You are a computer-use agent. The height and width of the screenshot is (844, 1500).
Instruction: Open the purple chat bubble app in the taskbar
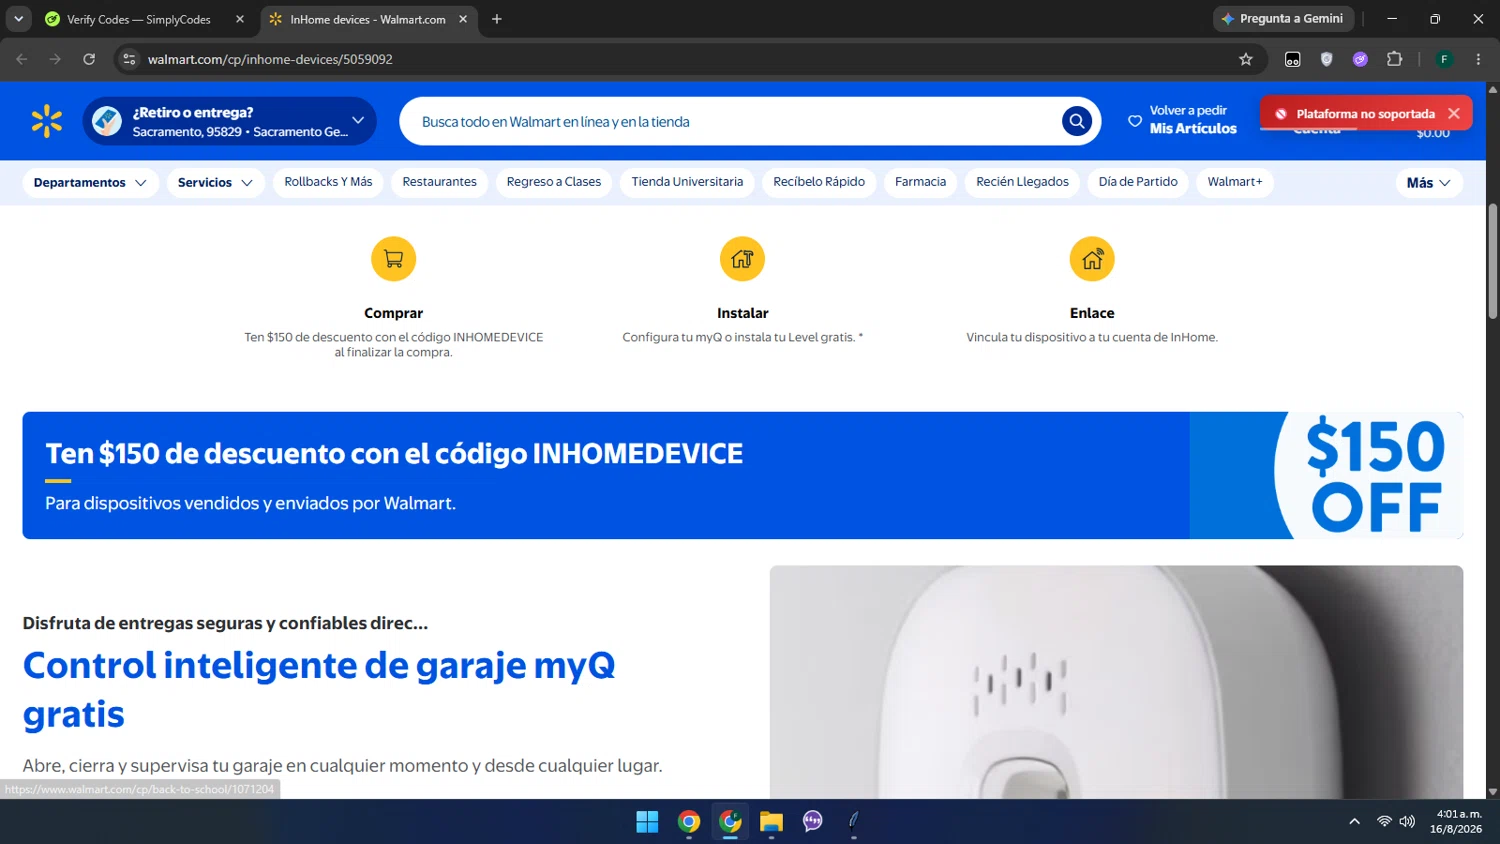click(812, 821)
